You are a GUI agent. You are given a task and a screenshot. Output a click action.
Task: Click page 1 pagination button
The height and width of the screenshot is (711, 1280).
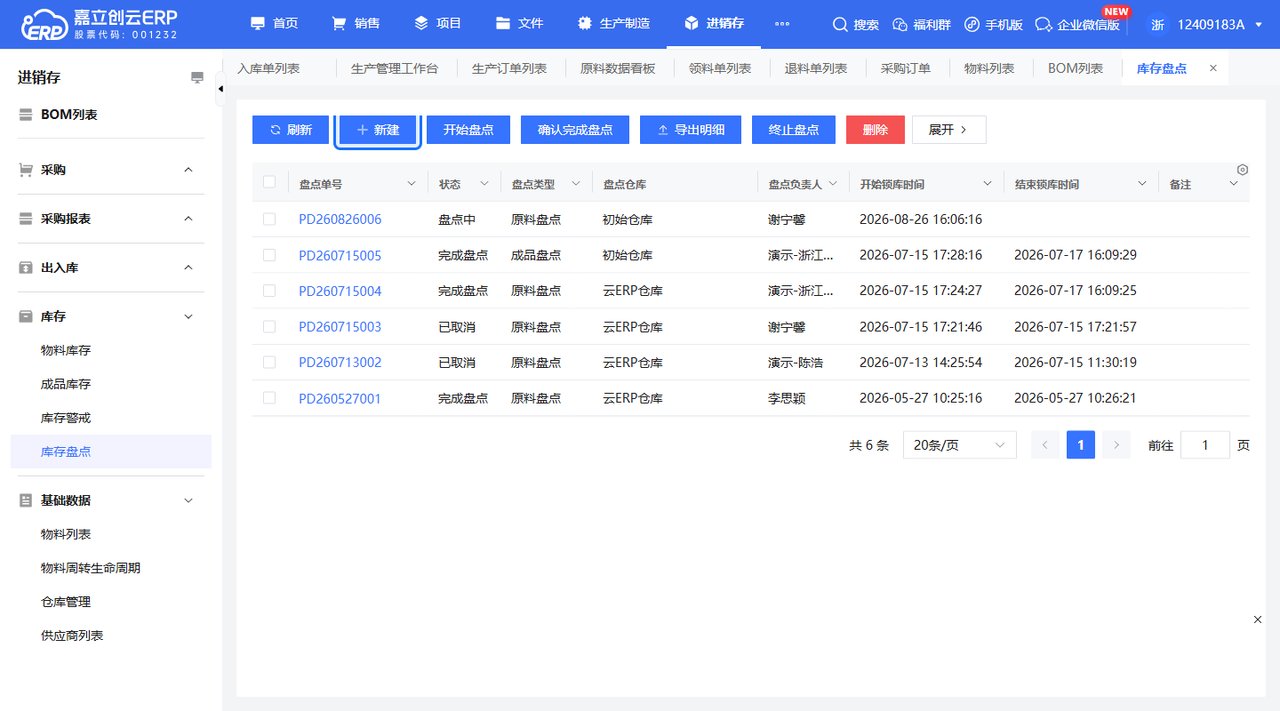[x=1081, y=445]
